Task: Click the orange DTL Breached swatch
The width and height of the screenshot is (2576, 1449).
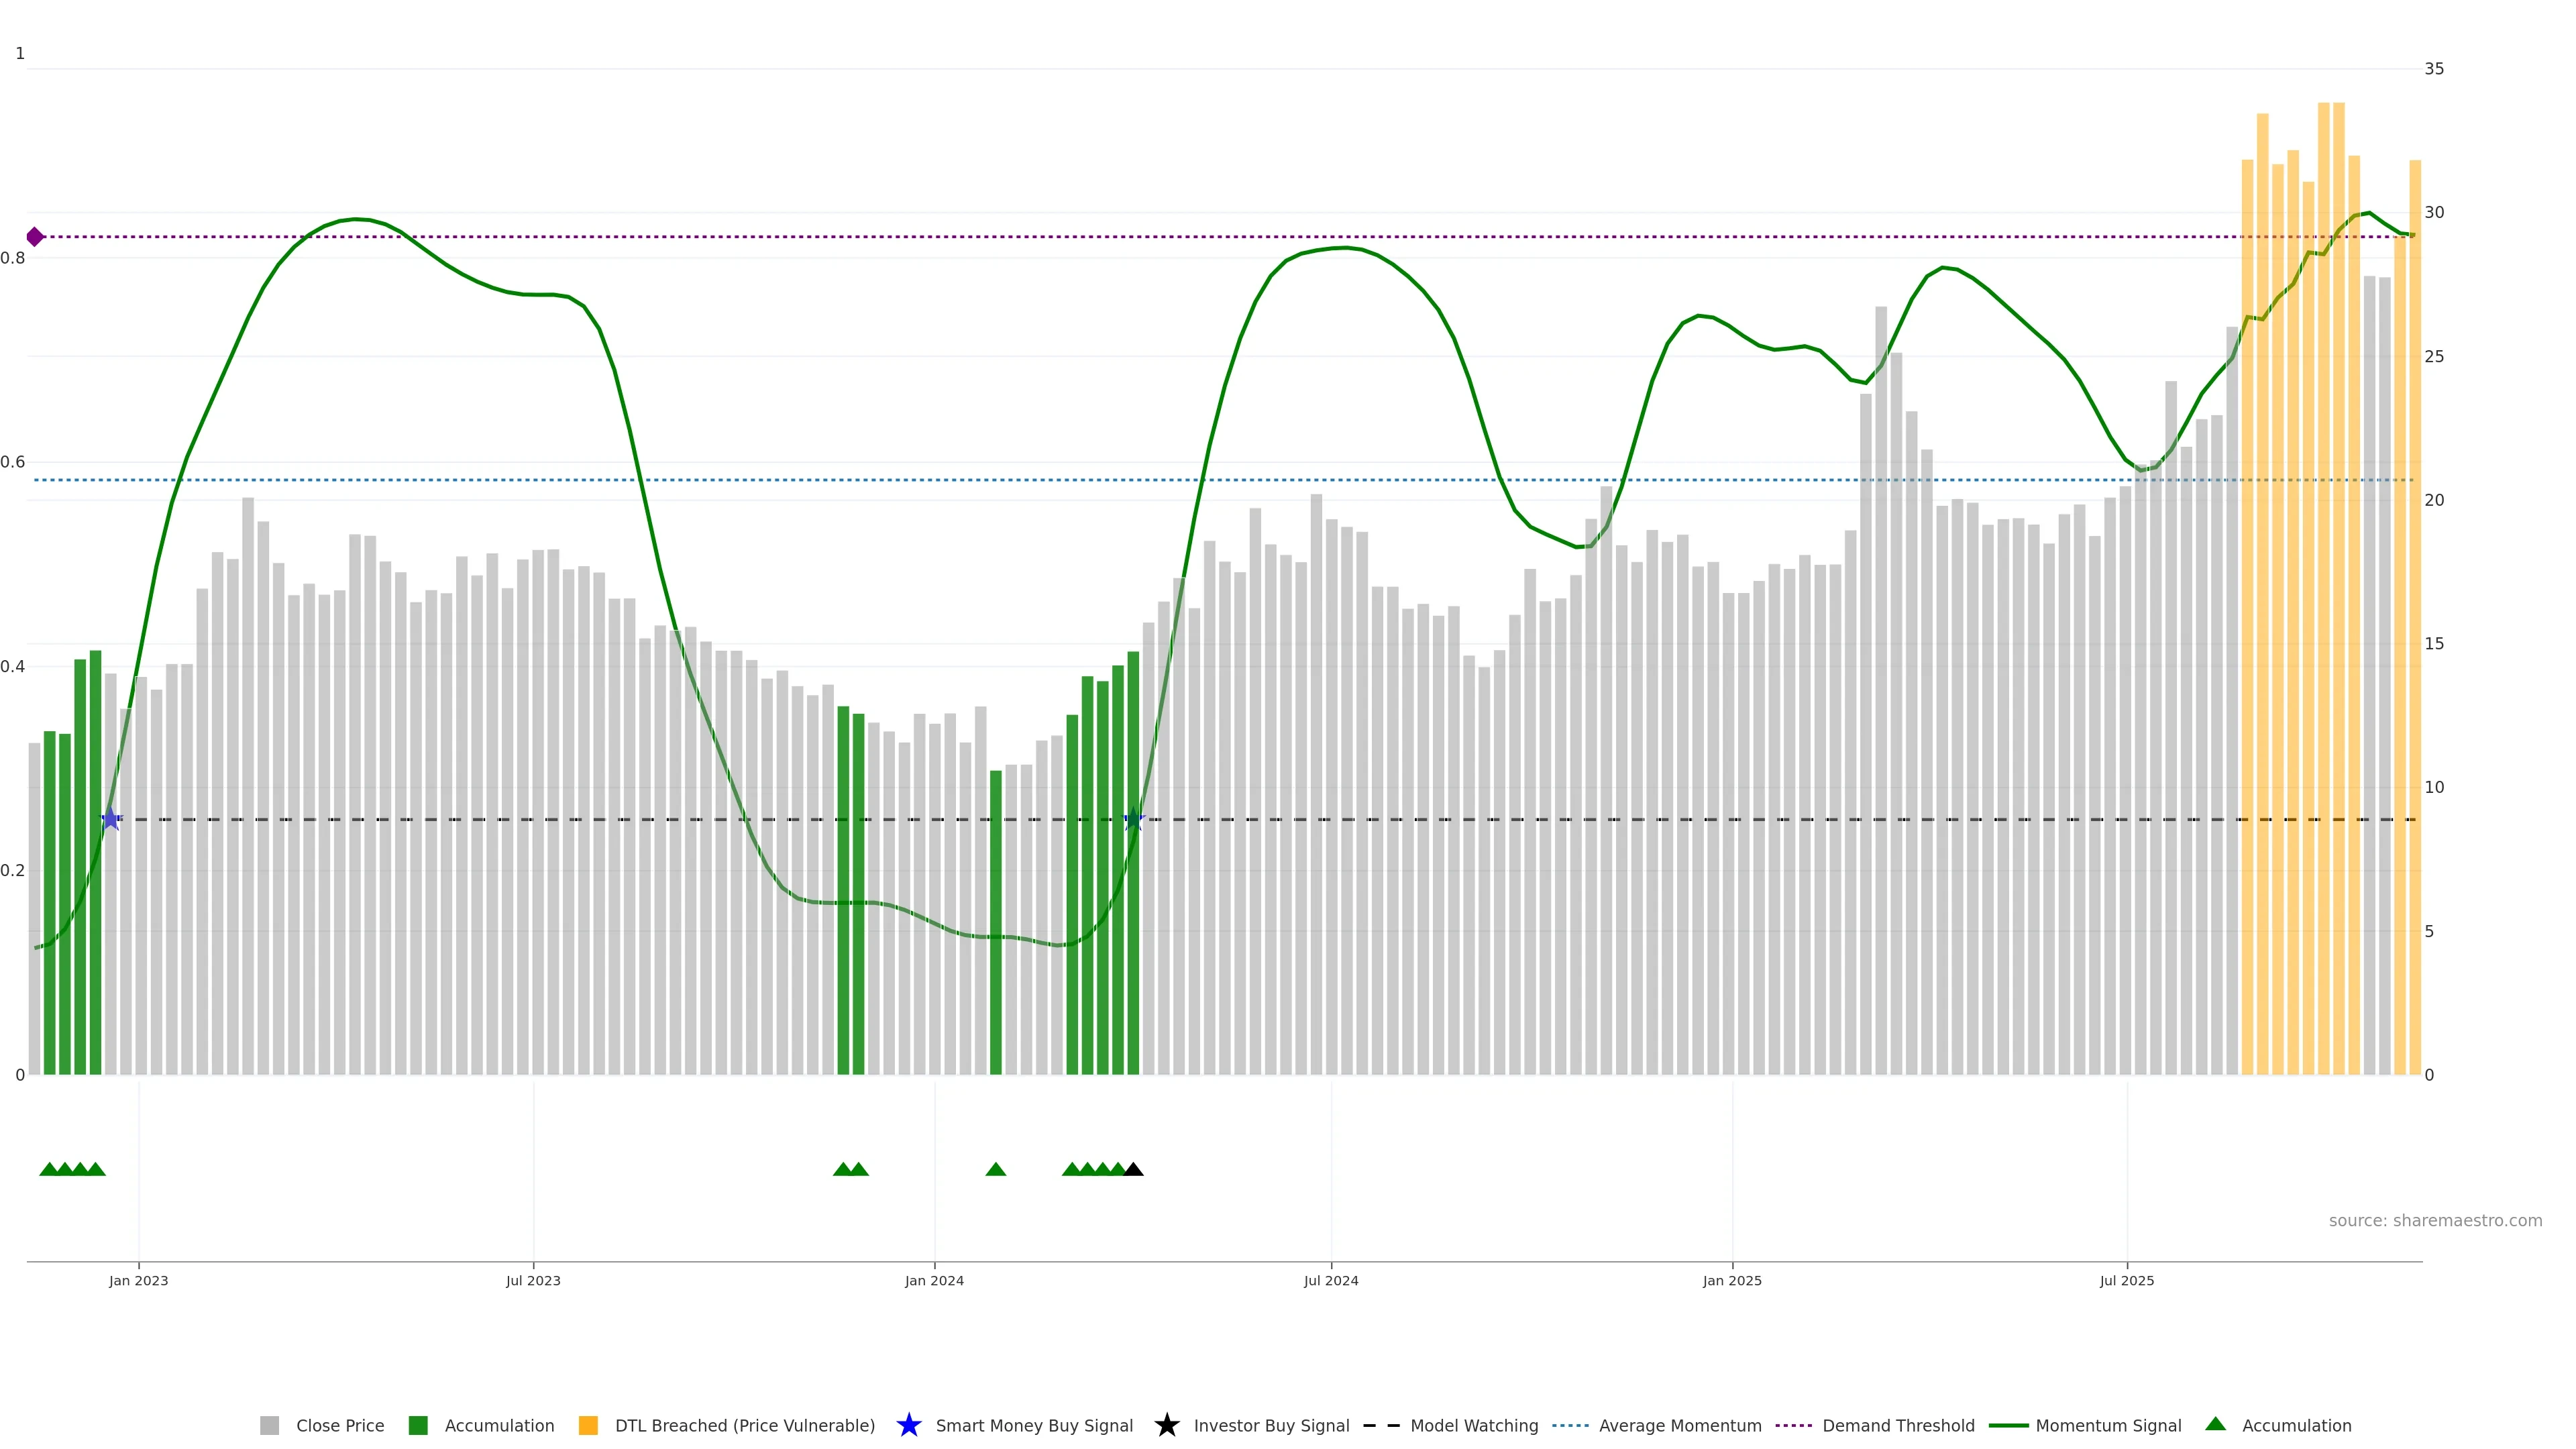Action: tap(588, 1425)
